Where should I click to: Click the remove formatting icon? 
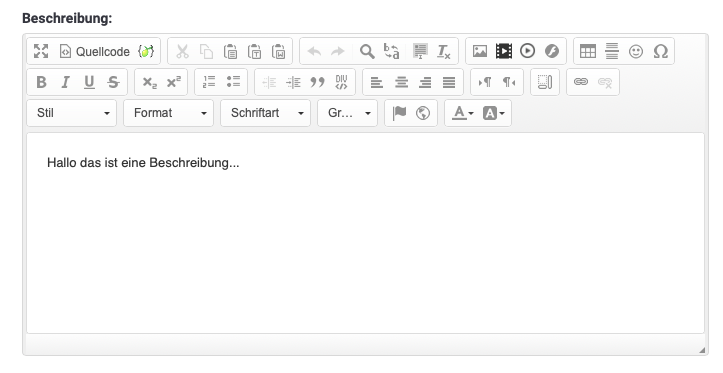(x=444, y=51)
